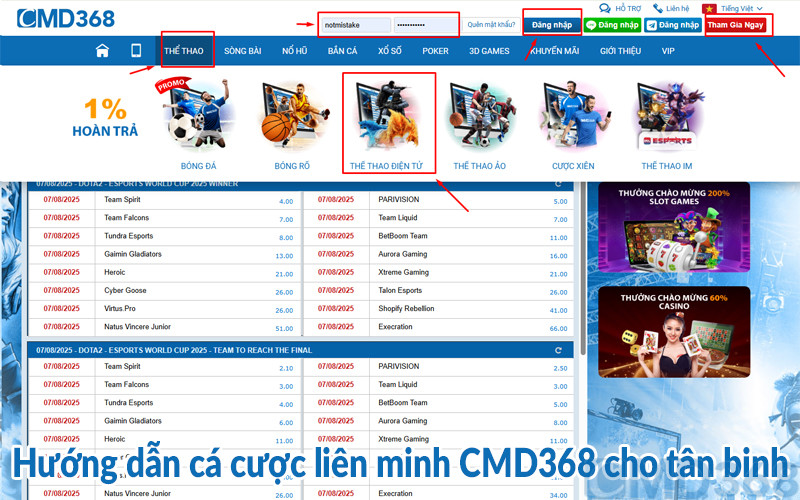Click Quên mật khẩu link

coord(491,24)
